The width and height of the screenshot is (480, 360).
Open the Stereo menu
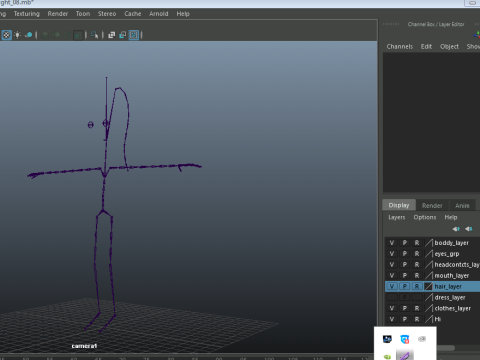coord(107,14)
